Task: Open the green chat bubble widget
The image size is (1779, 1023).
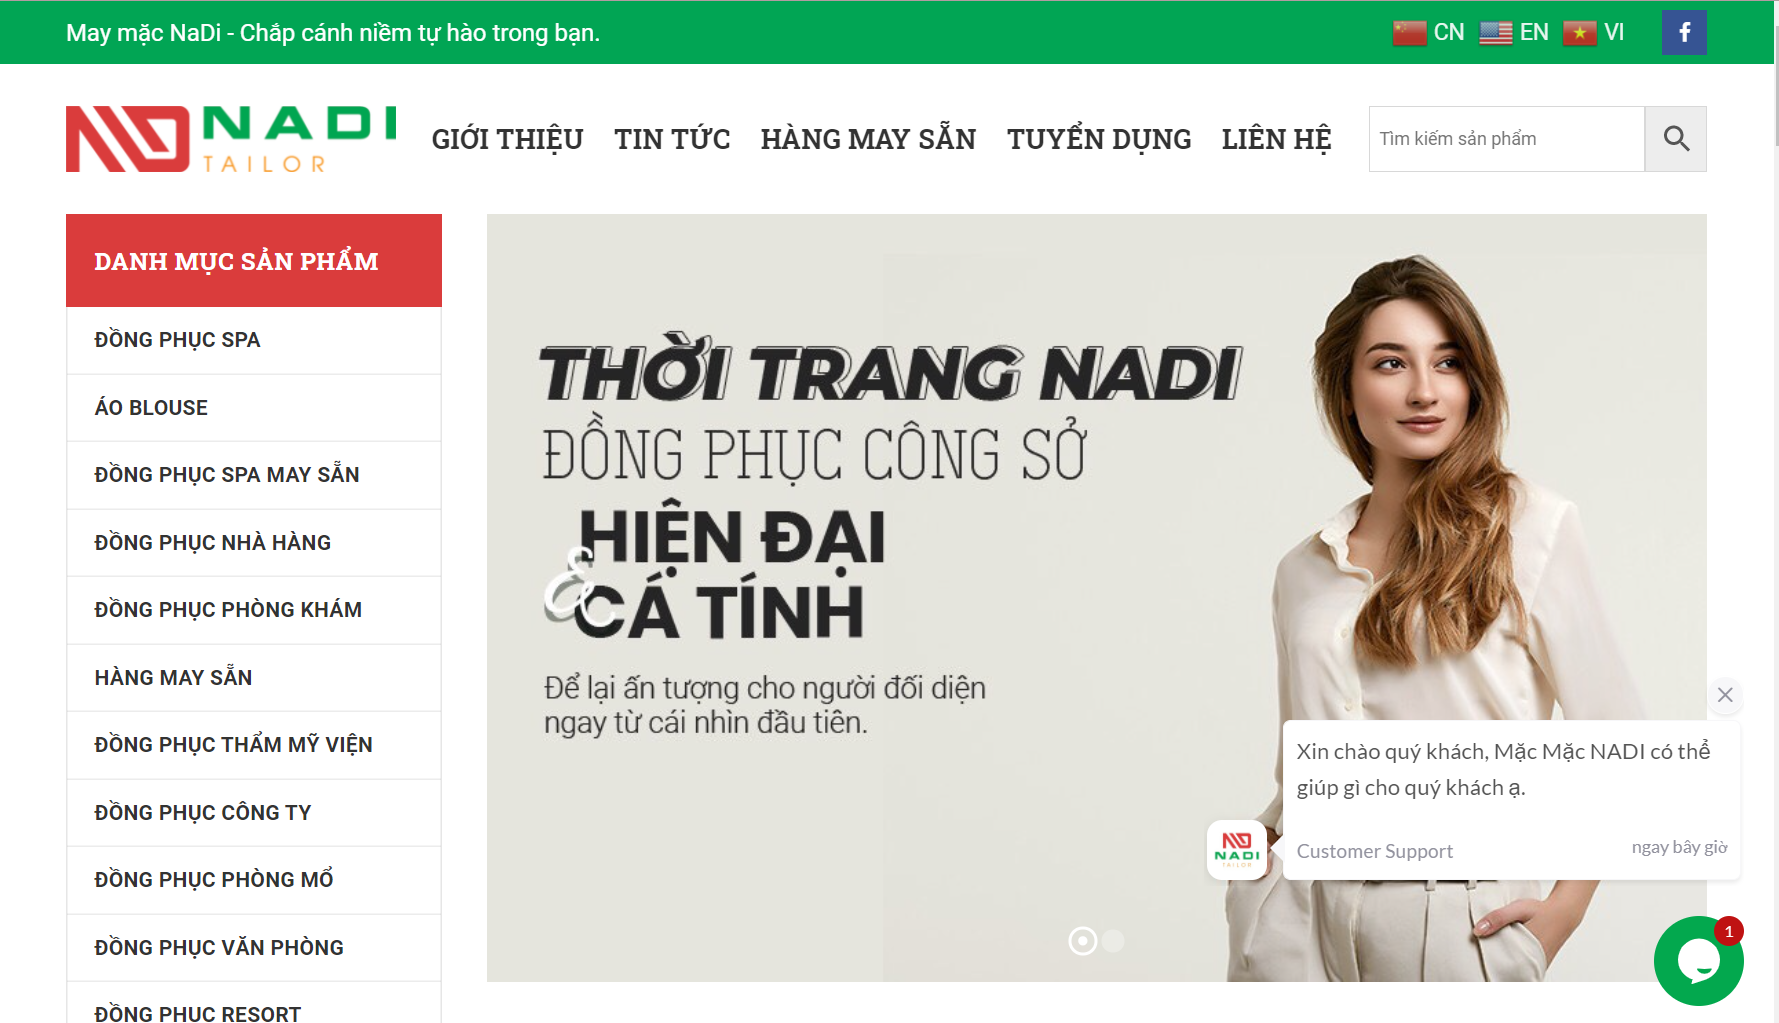Action: [1698, 960]
